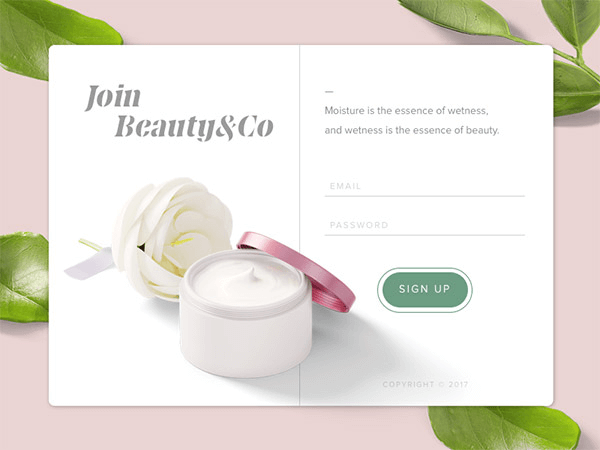Click the COPYRIGHT © 2017 footer text
This screenshot has height=450, width=600.
coord(425,384)
